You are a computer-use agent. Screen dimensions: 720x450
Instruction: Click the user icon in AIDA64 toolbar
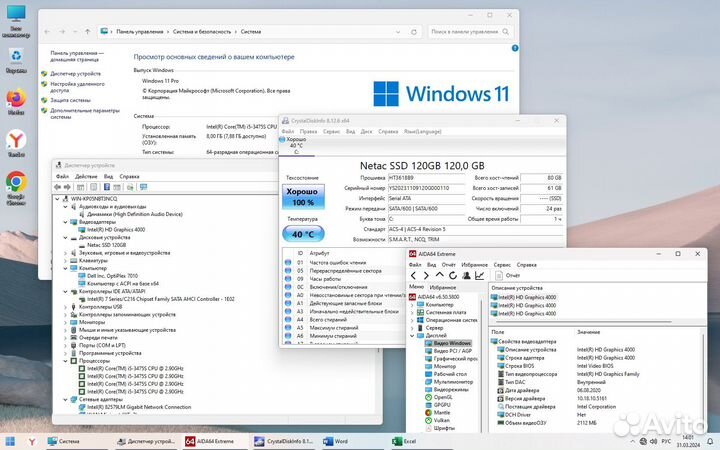tap(466, 276)
